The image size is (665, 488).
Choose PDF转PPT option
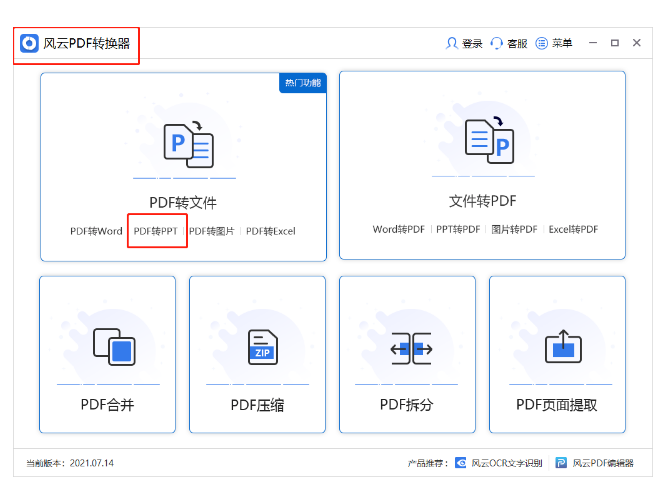point(155,231)
